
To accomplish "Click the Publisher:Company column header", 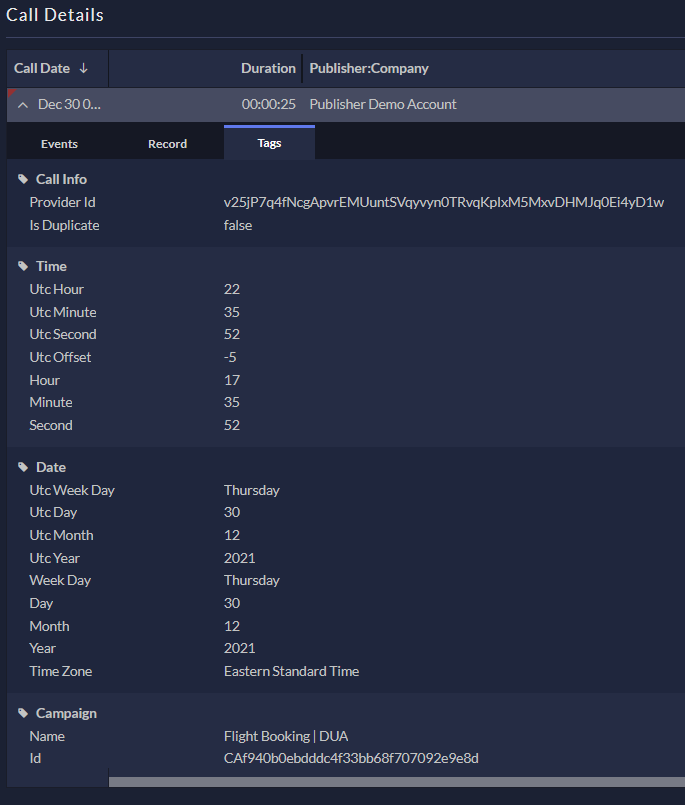I will coord(369,68).
